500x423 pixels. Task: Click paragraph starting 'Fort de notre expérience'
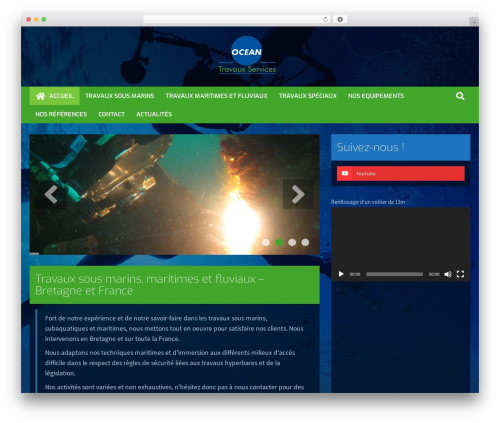point(174,329)
